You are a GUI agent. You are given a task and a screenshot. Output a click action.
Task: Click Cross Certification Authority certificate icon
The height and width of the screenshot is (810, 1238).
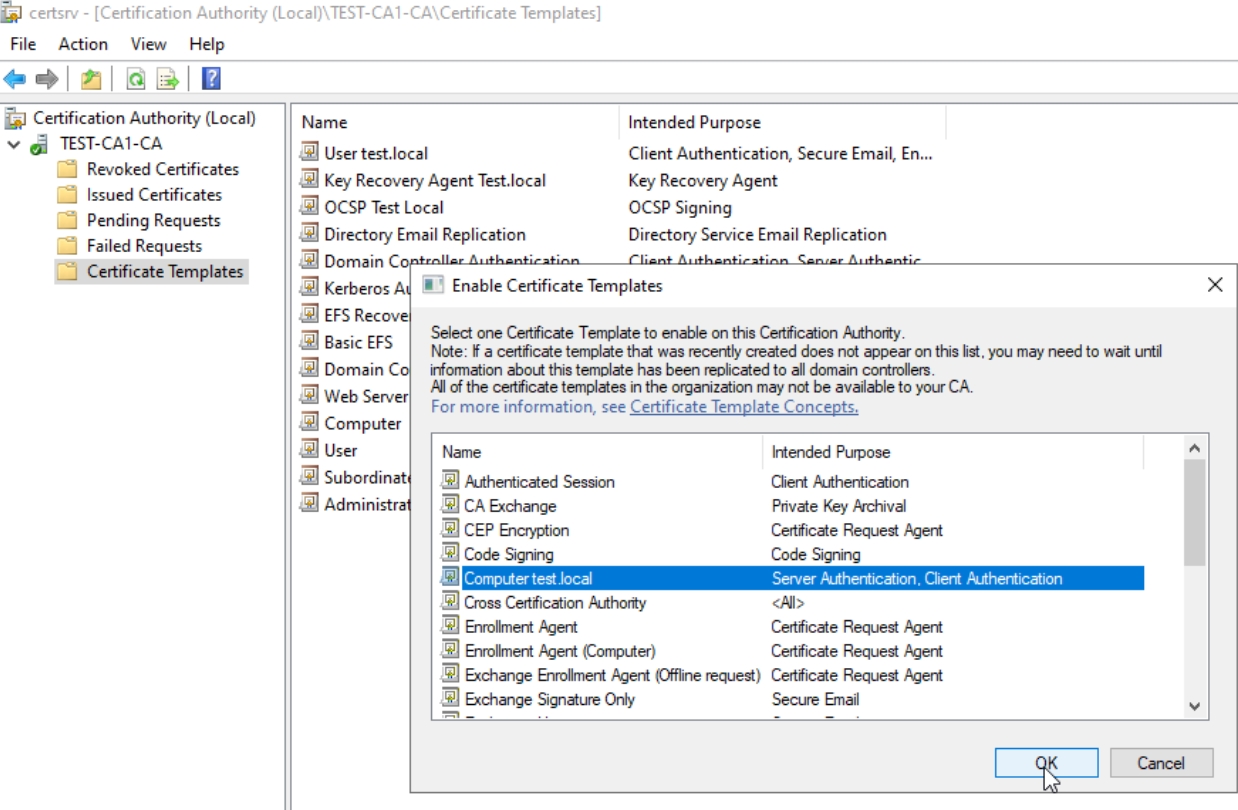click(451, 602)
